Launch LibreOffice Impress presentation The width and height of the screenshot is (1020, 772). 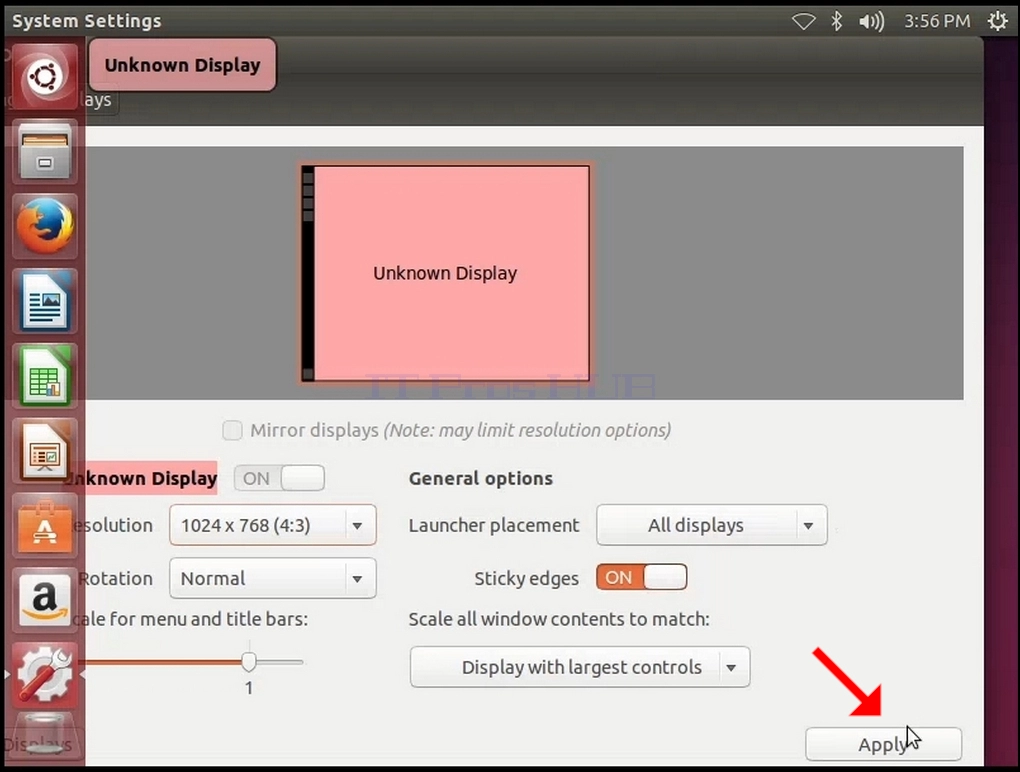click(44, 451)
